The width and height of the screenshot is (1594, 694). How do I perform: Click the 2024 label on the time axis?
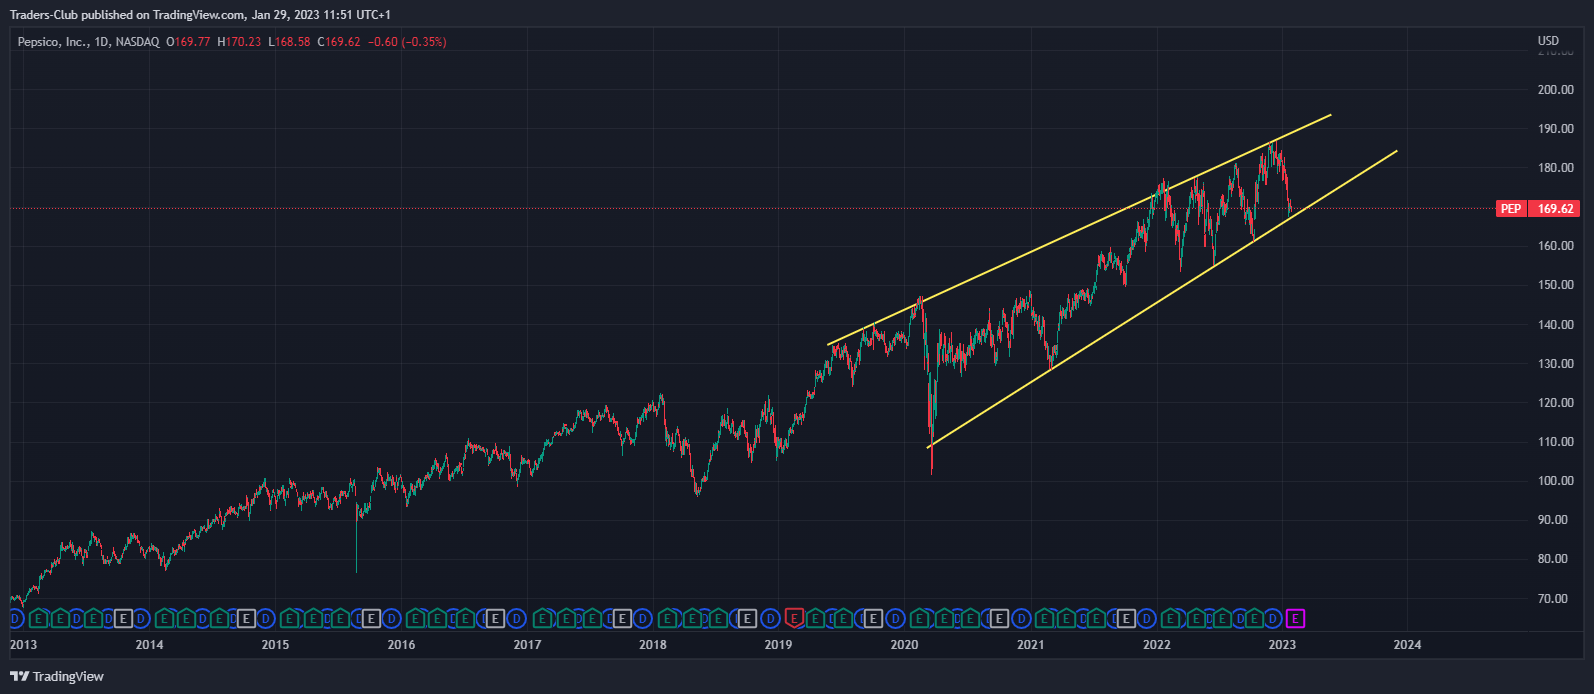point(1407,644)
